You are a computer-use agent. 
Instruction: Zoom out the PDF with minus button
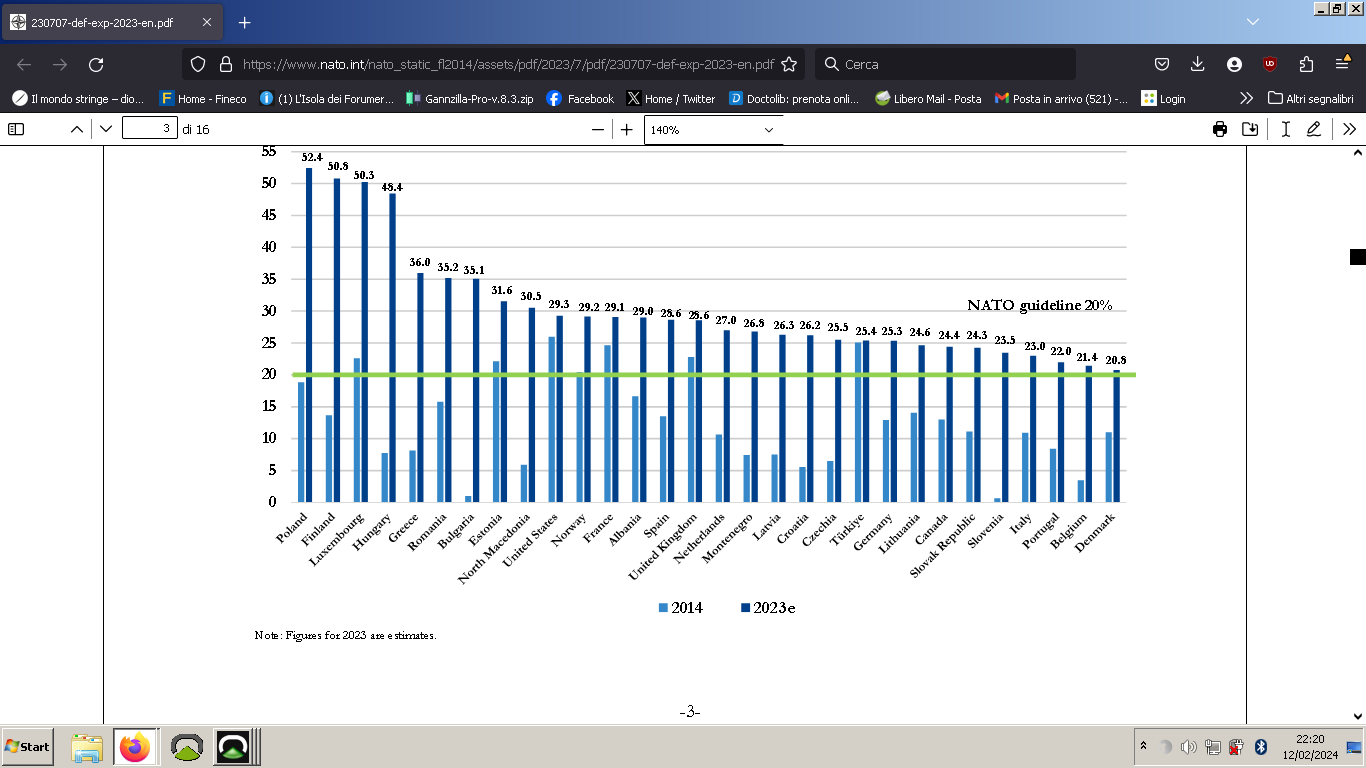(598, 129)
